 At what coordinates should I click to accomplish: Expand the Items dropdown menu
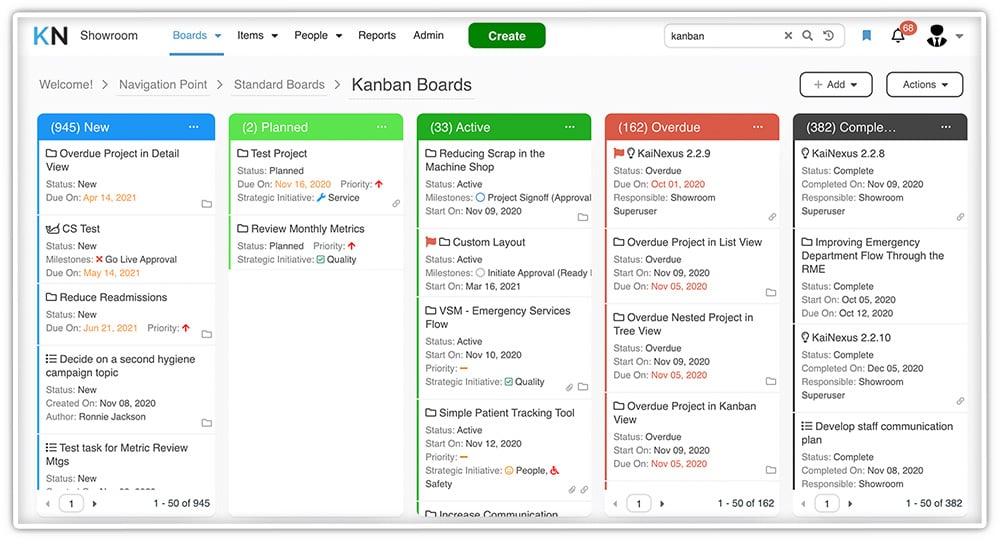[257, 36]
